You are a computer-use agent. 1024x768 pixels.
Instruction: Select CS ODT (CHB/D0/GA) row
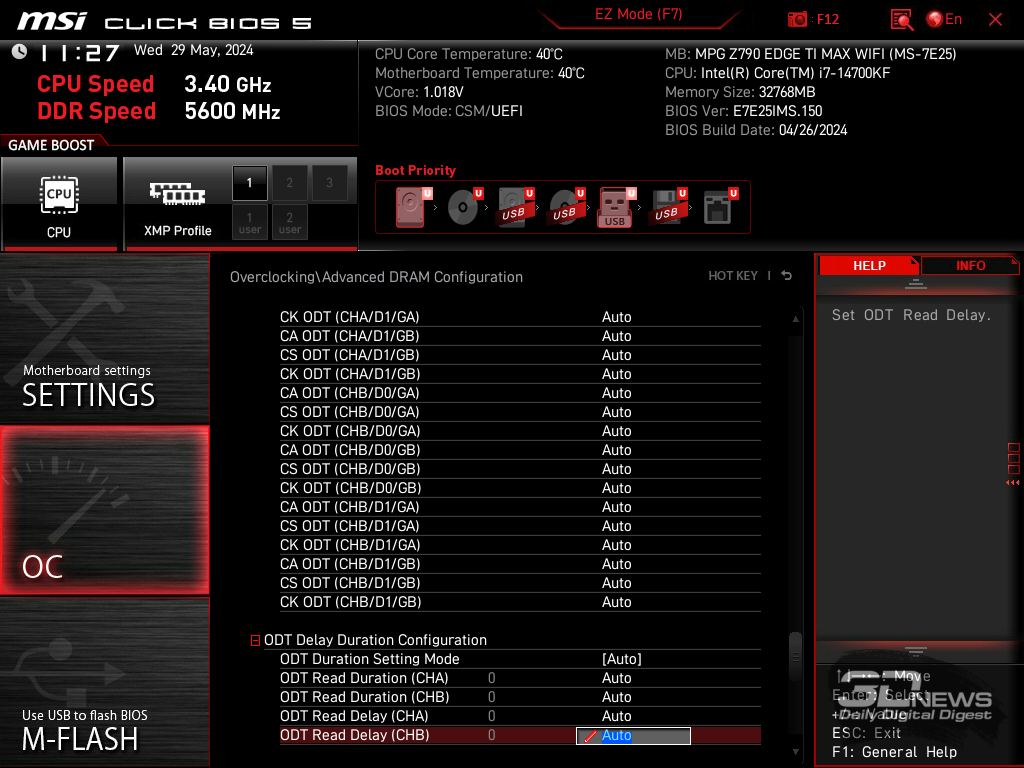tap(520, 411)
